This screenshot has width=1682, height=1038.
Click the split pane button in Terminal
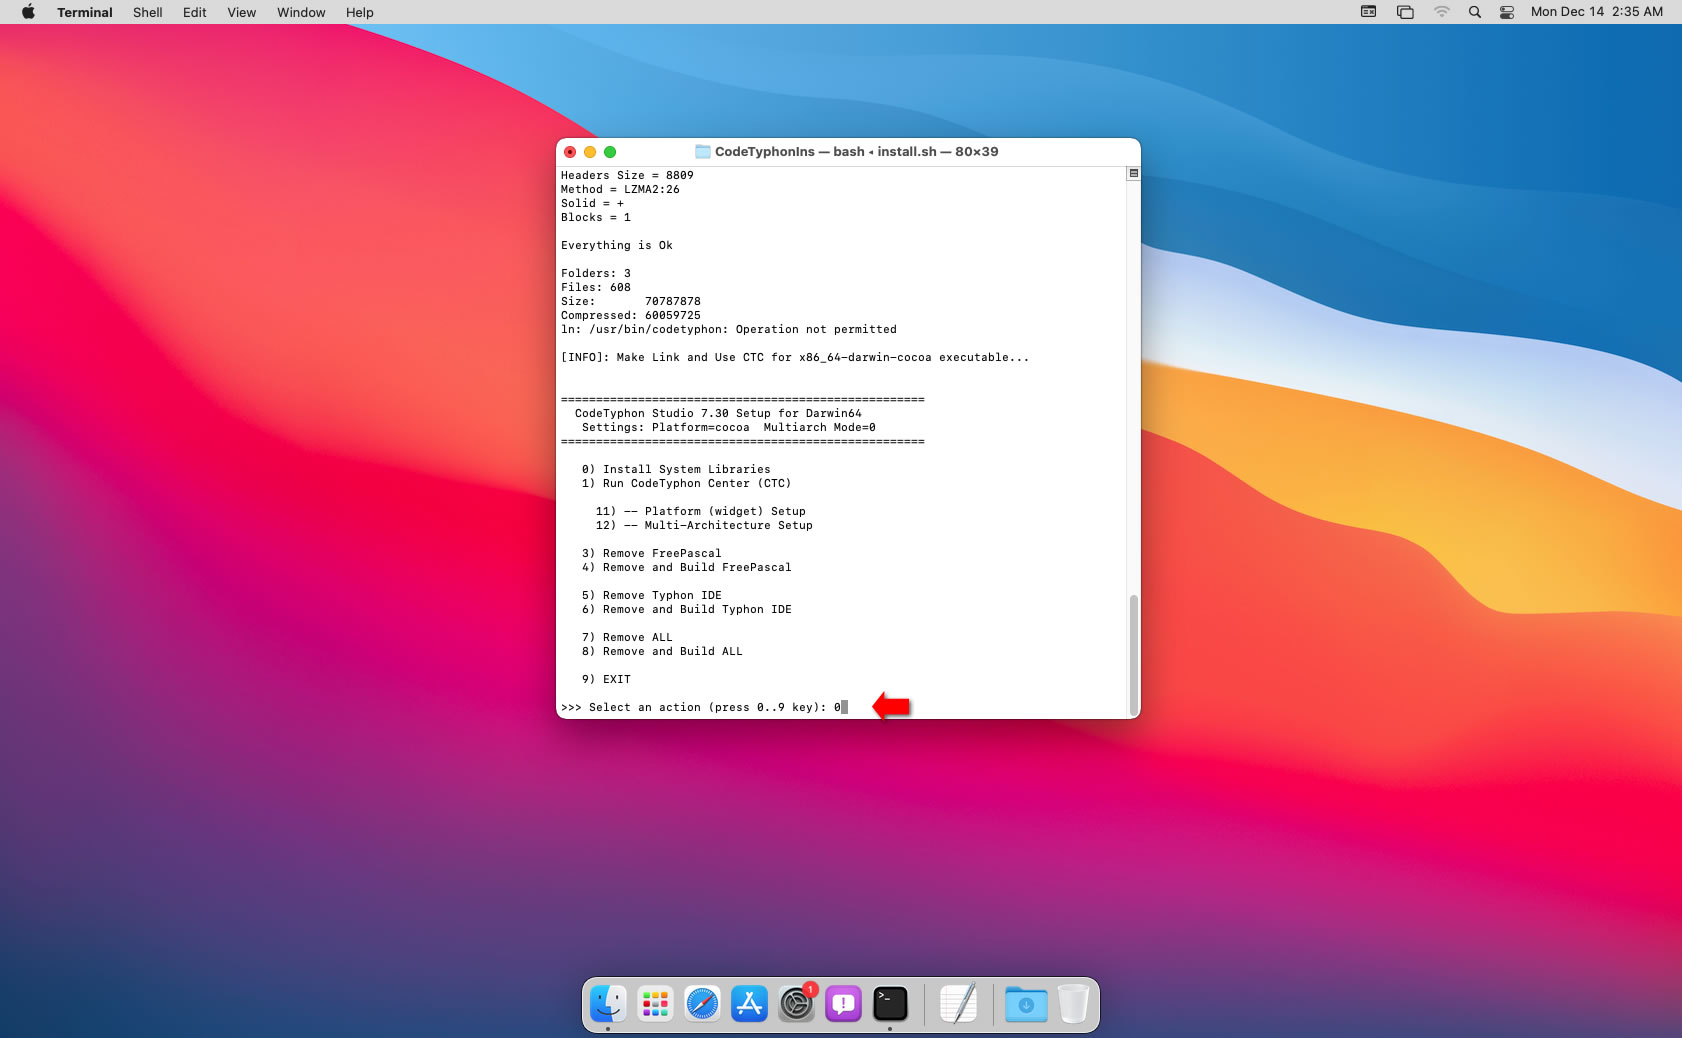point(1133,173)
